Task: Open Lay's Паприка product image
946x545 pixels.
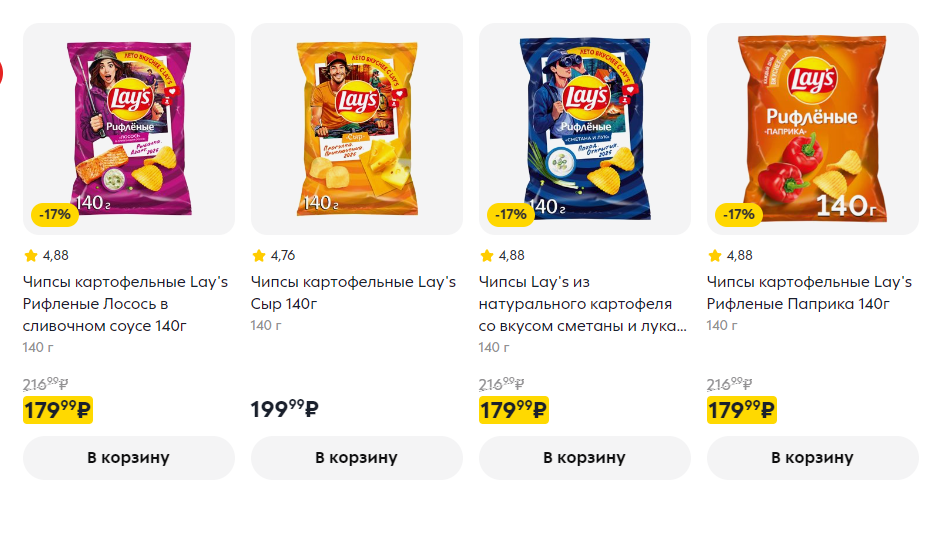Action: 812,128
